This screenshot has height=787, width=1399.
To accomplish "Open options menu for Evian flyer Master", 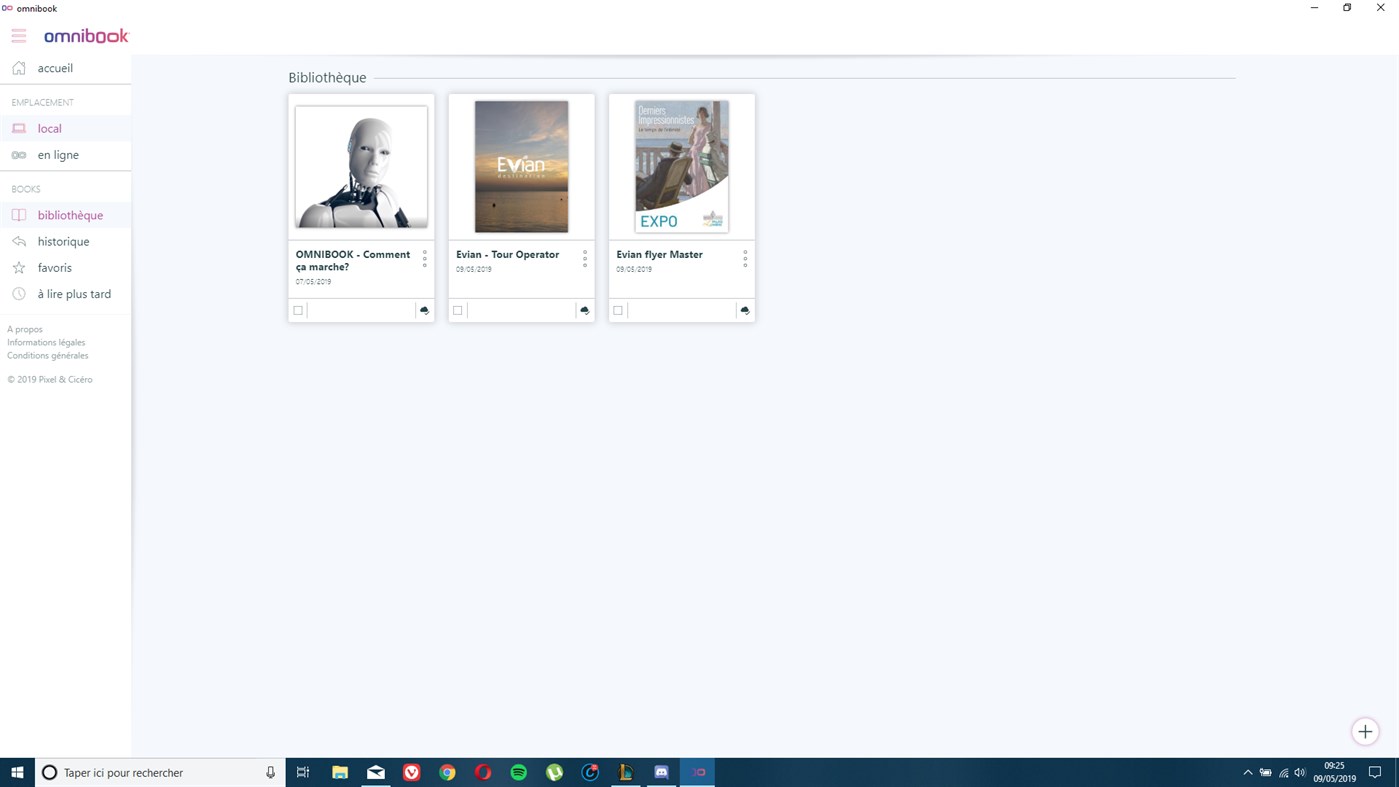I will coord(745,259).
